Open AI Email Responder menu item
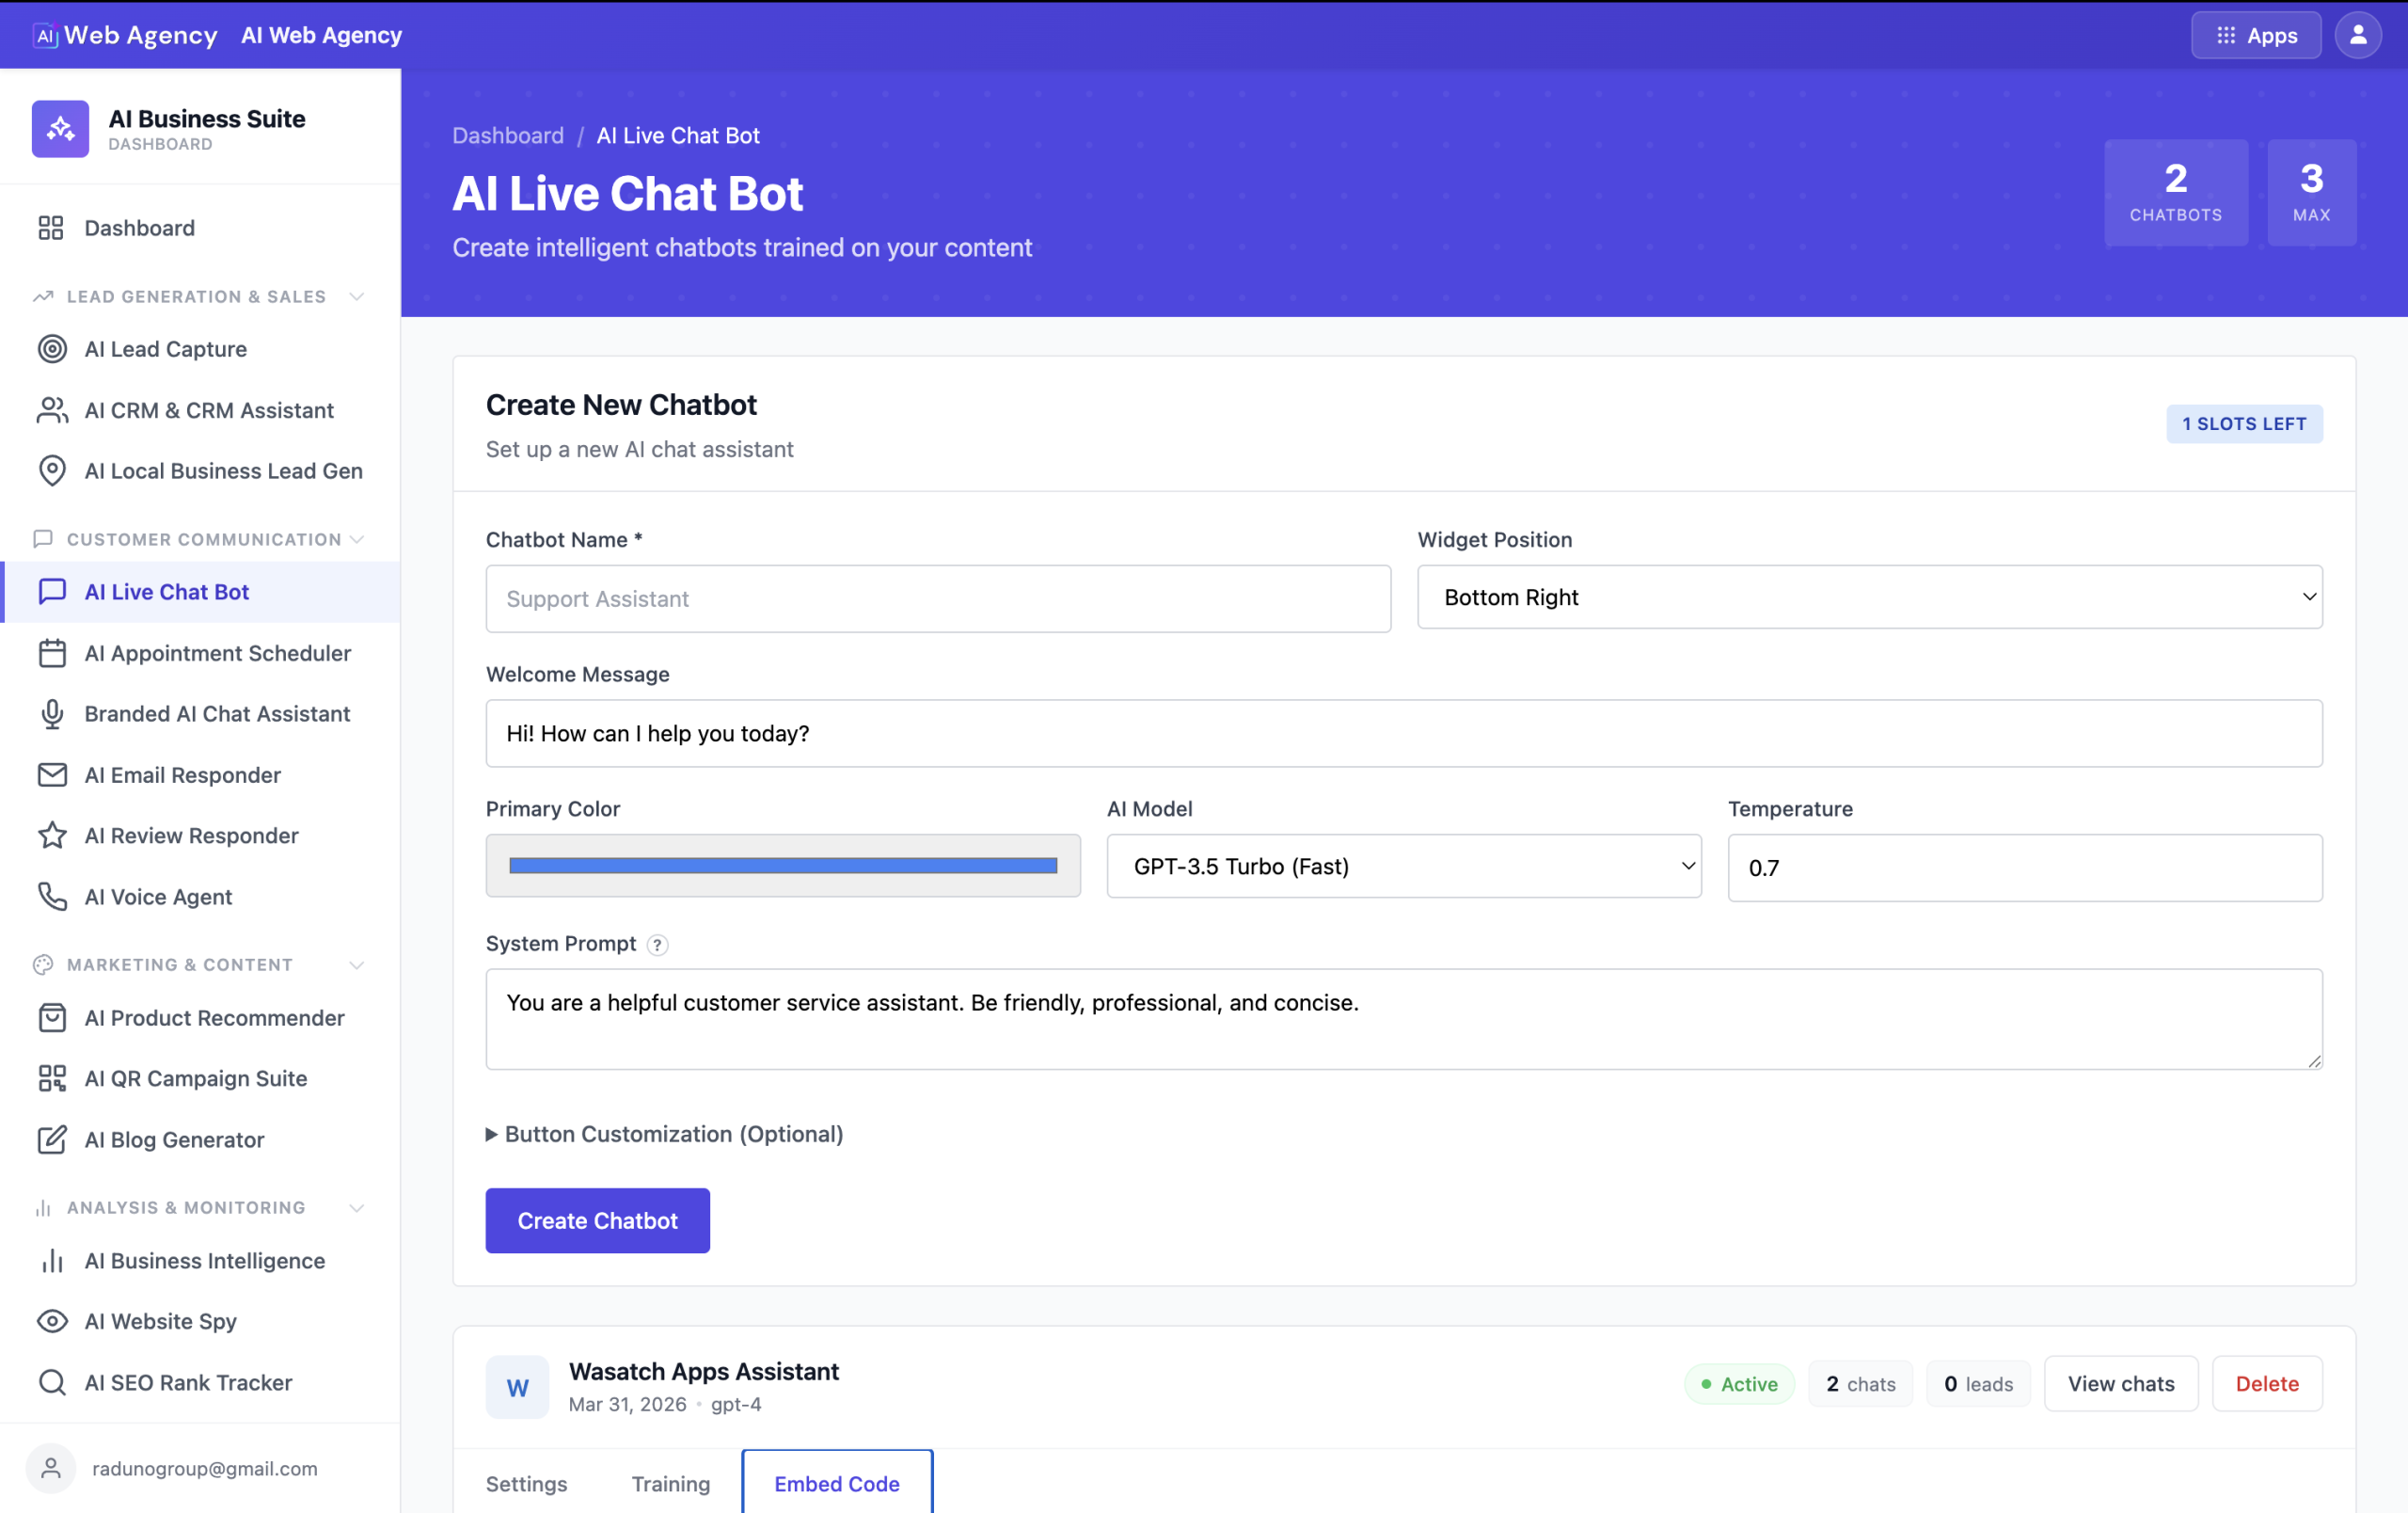 point(201,775)
